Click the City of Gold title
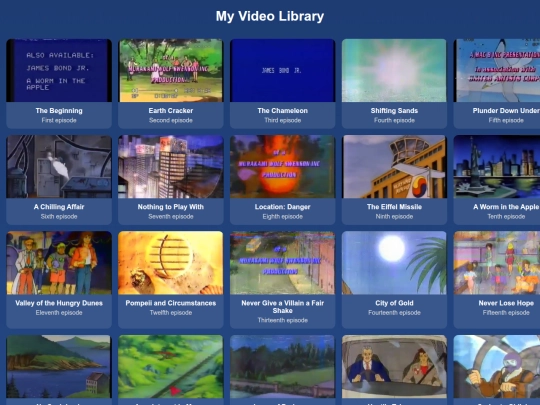 [394, 303]
